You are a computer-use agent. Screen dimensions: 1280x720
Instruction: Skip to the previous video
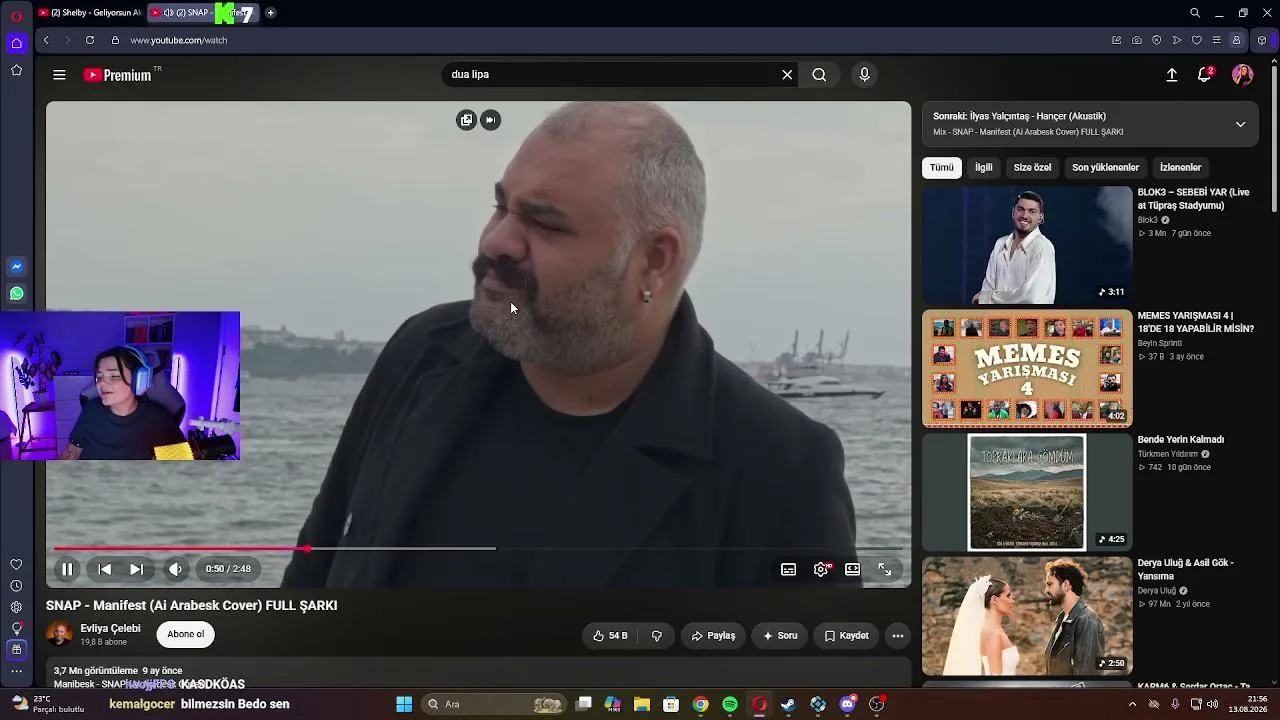coord(104,569)
